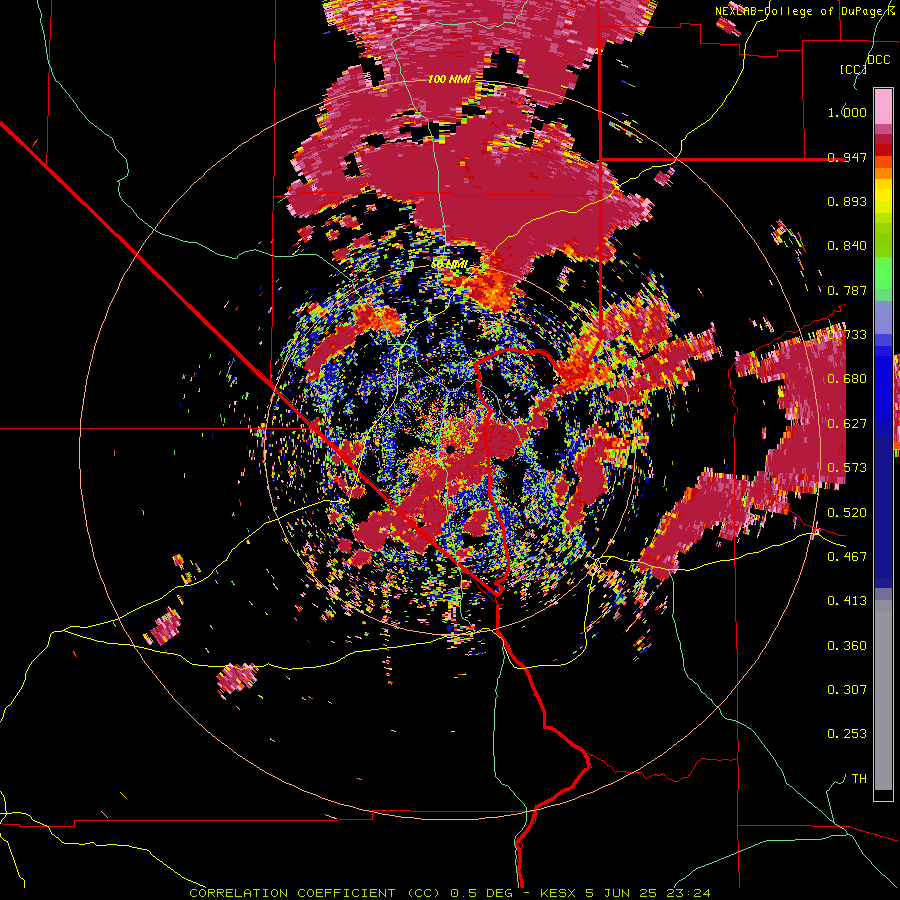Select the 0.467 color scale value

coord(847,556)
